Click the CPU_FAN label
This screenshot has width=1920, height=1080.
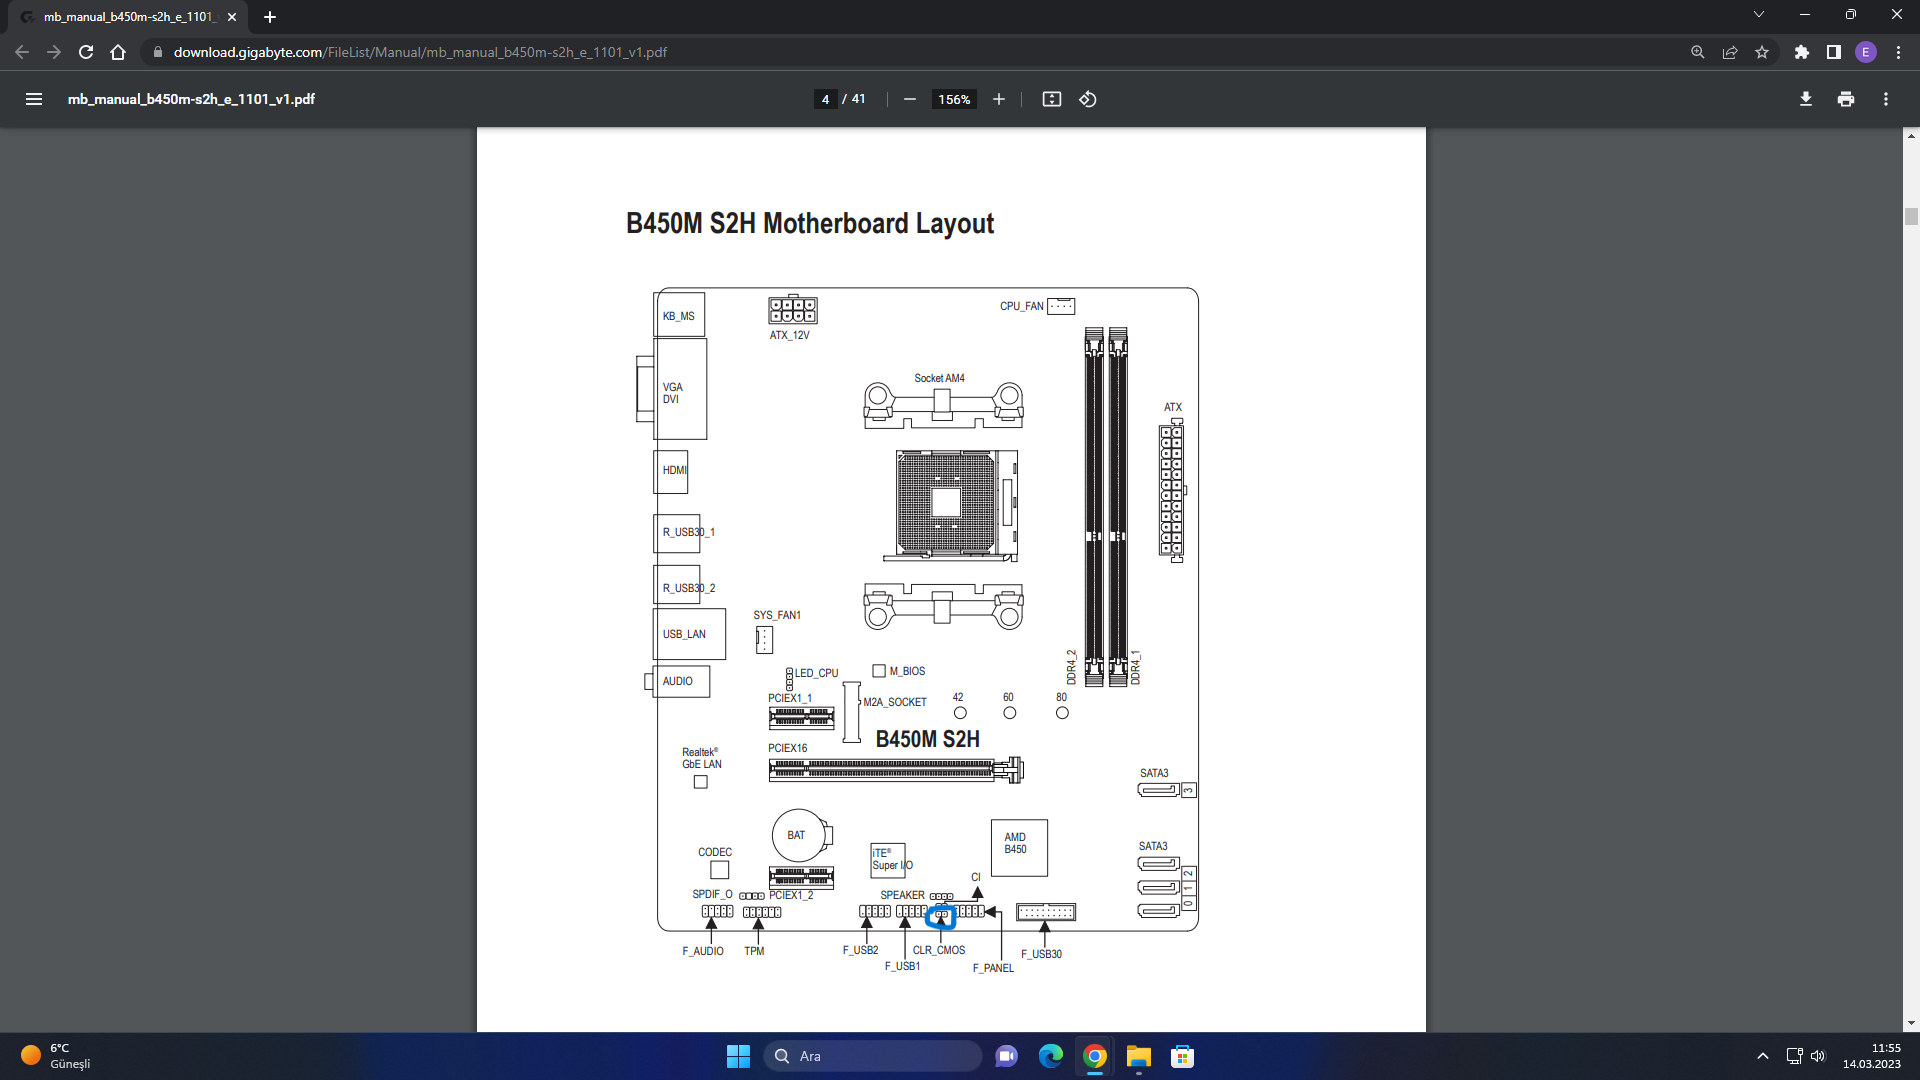tap(1021, 306)
